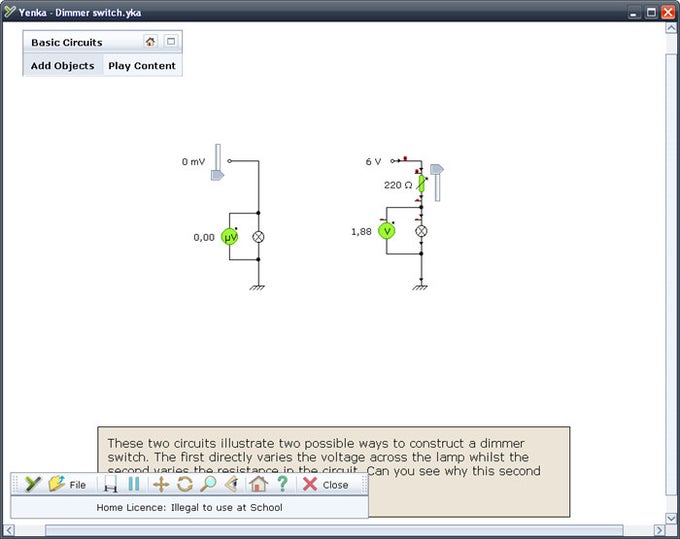This screenshot has width=680, height=539.
Task: Select the magnifying glass zoom tool
Action: click(x=208, y=484)
